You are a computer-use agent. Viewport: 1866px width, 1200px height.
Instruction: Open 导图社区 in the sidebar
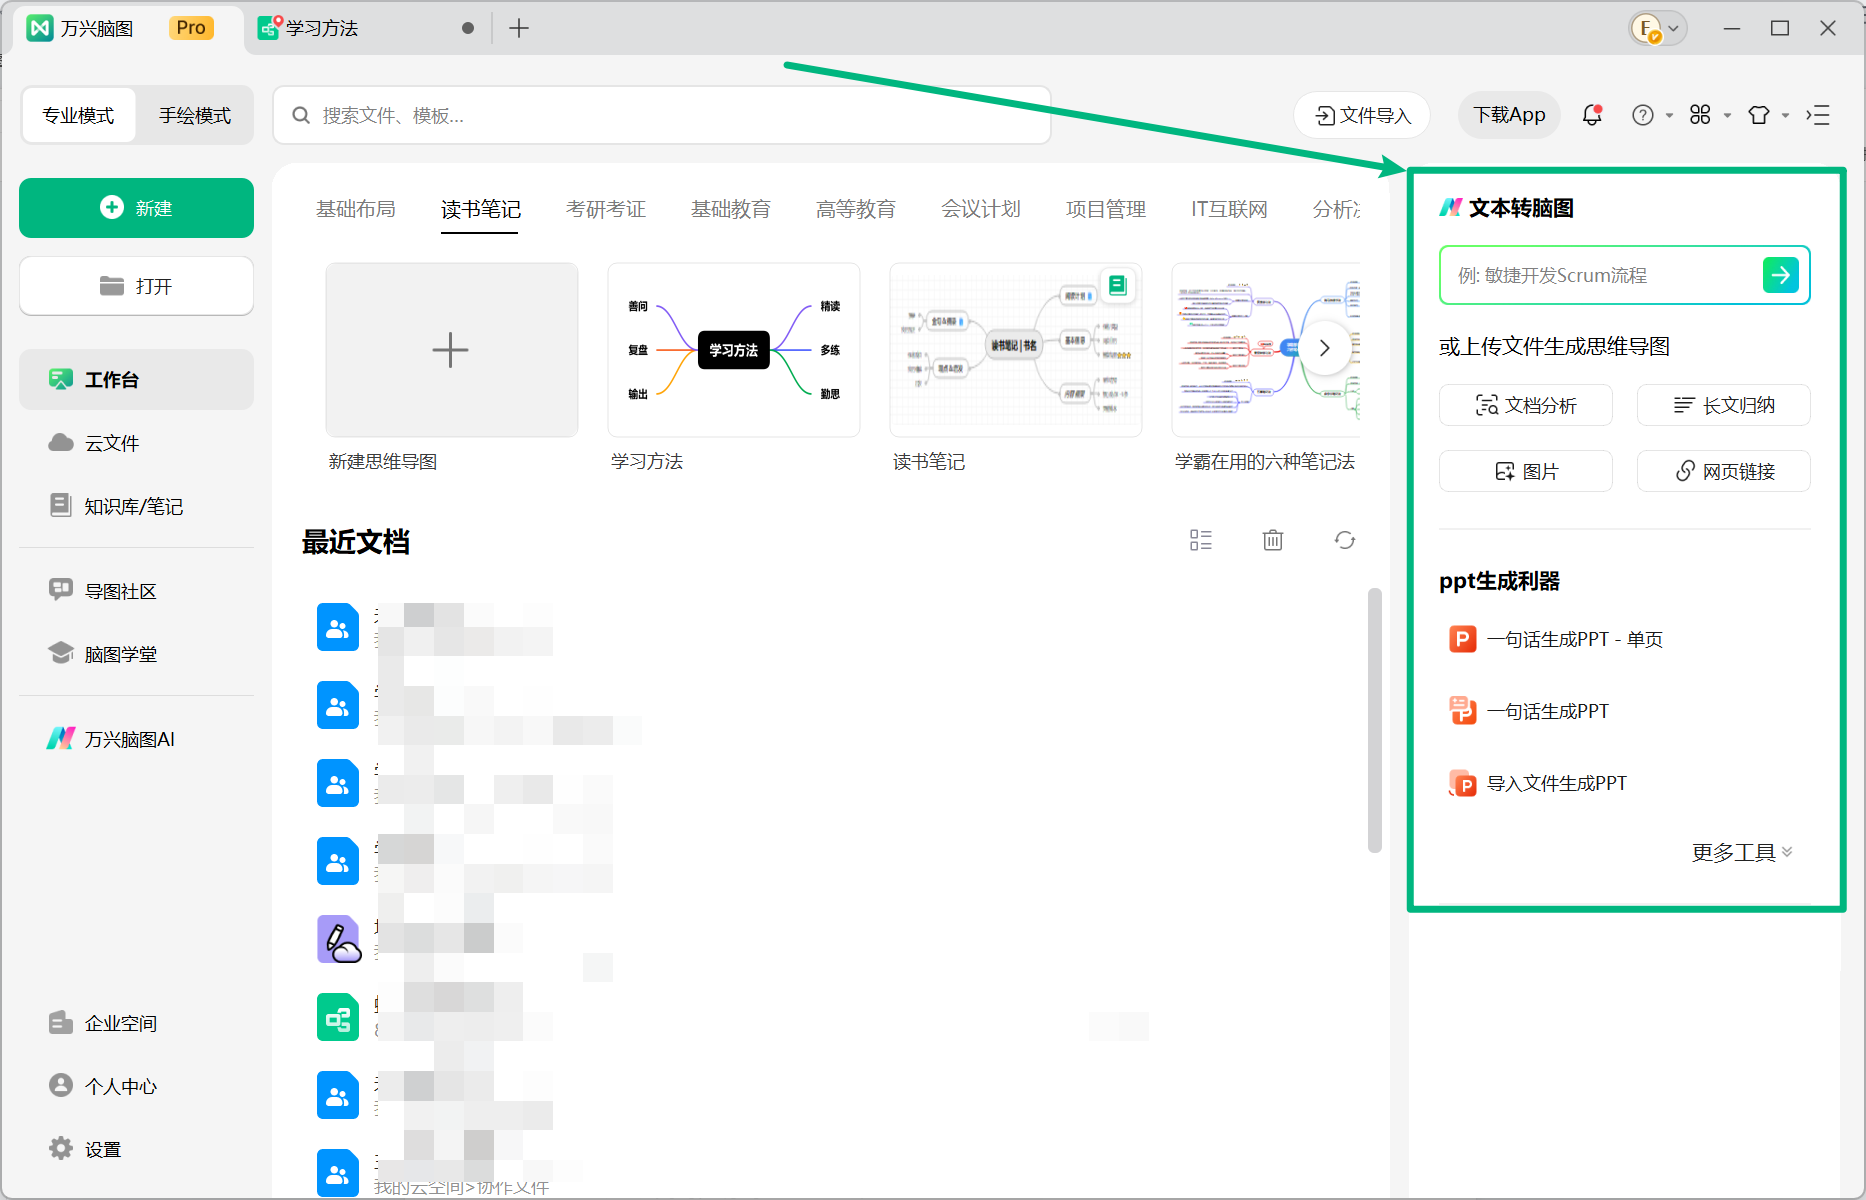[x=136, y=591]
